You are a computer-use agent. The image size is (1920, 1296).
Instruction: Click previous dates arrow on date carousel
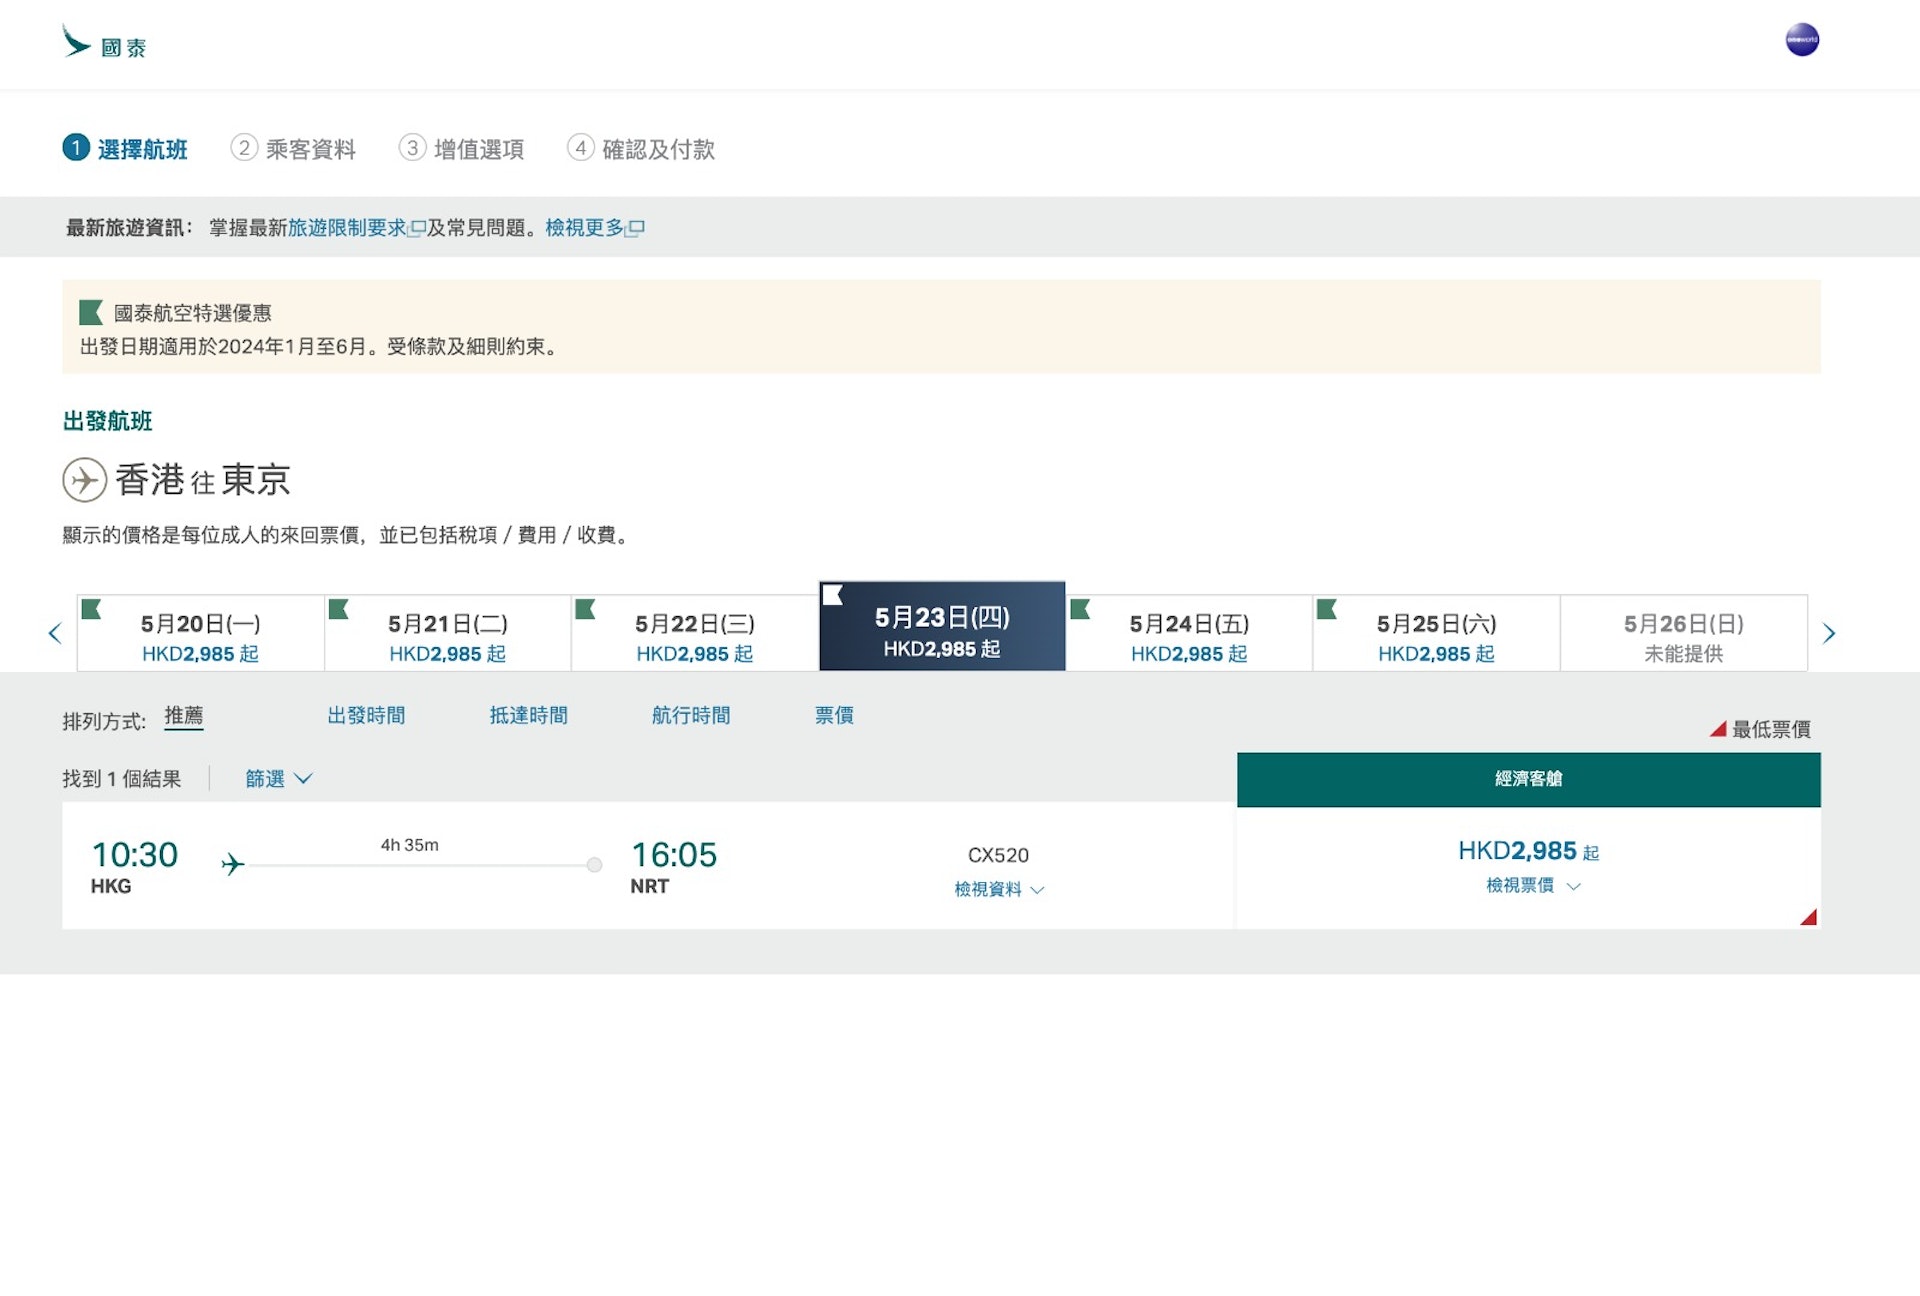tap(55, 633)
